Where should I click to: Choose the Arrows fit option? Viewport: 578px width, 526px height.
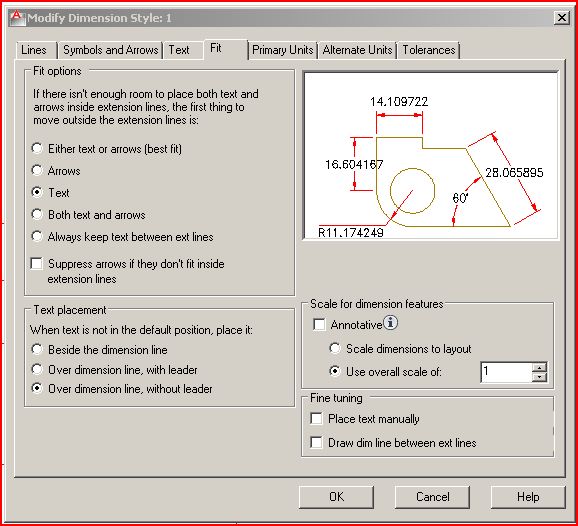37,170
